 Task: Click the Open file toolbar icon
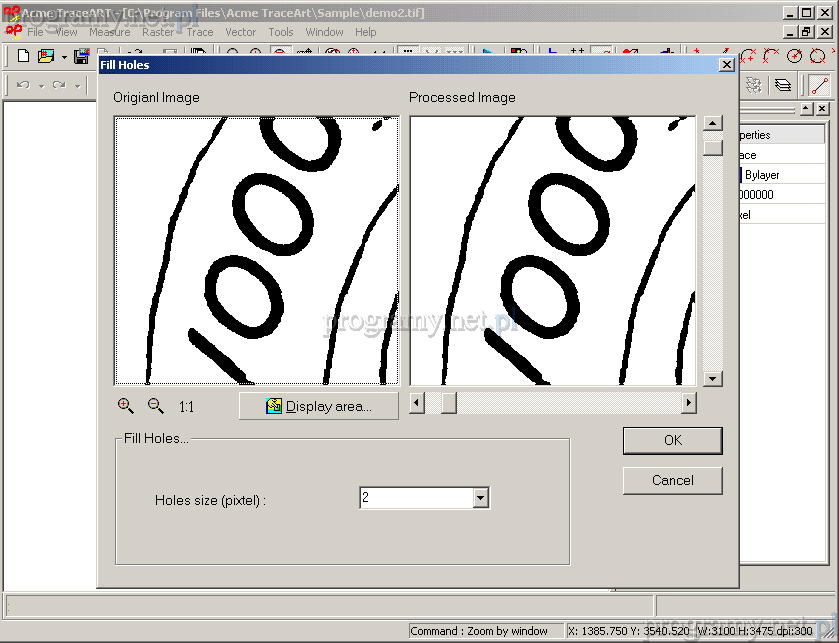pos(46,56)
